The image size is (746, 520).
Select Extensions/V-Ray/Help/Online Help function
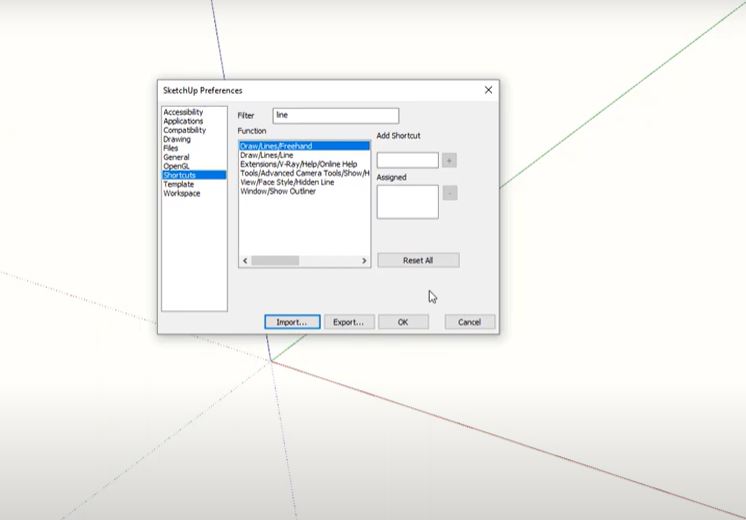pos(304,164)
